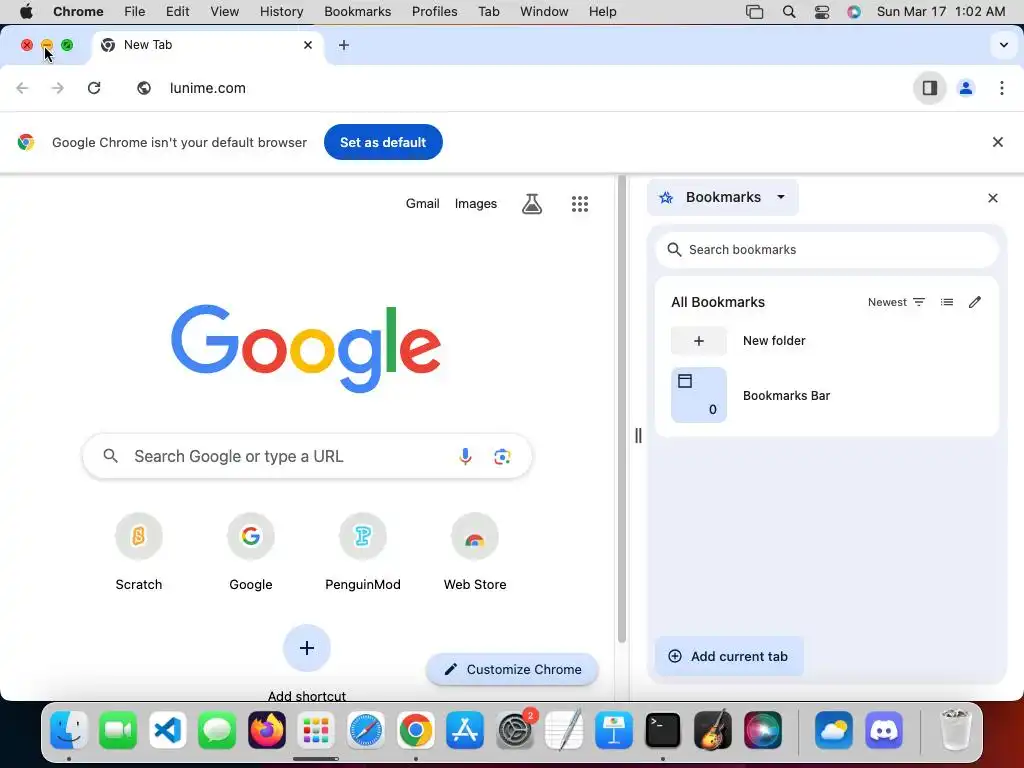Open the Bookmarks Bar folder
The height and width of the screenshot is (768, 1024).
coord(827,395)
